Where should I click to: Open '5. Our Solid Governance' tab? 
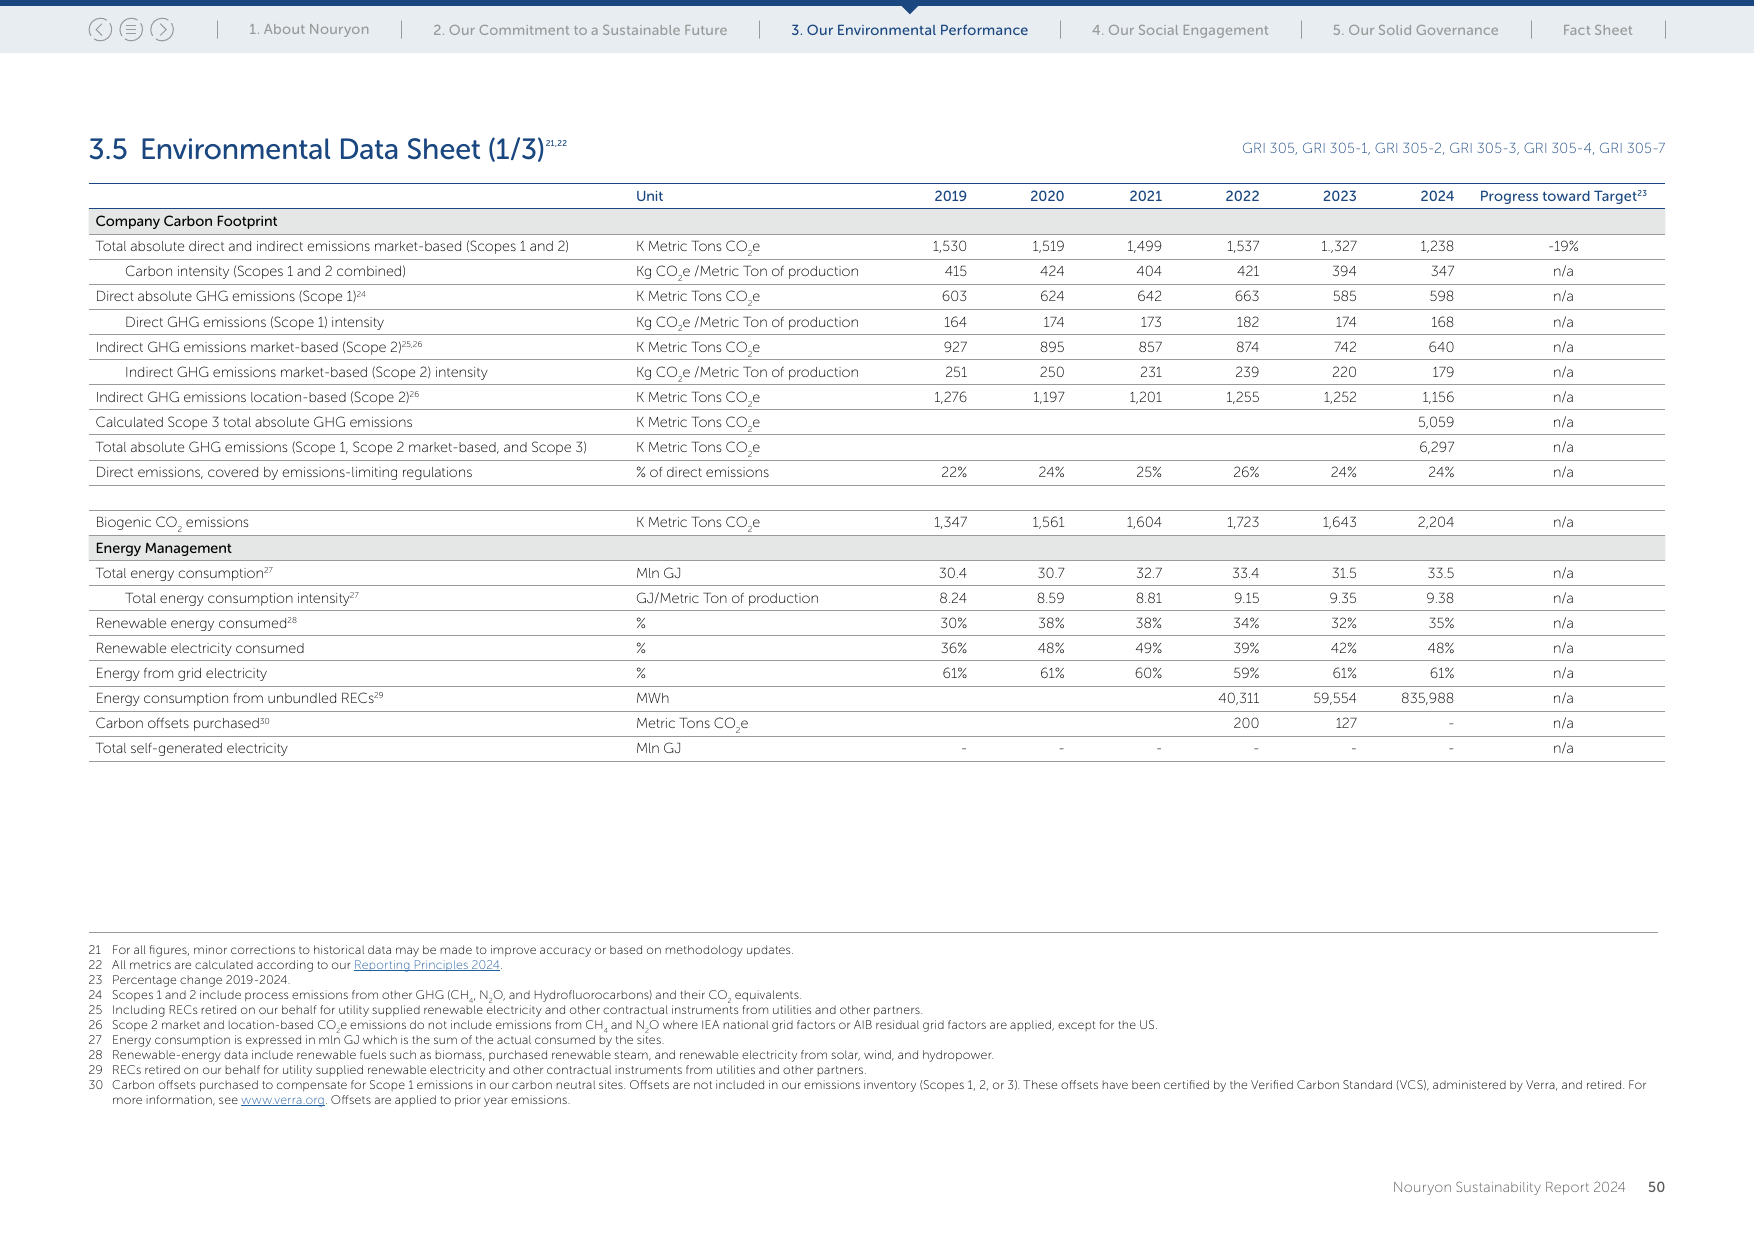point(1415,30)
